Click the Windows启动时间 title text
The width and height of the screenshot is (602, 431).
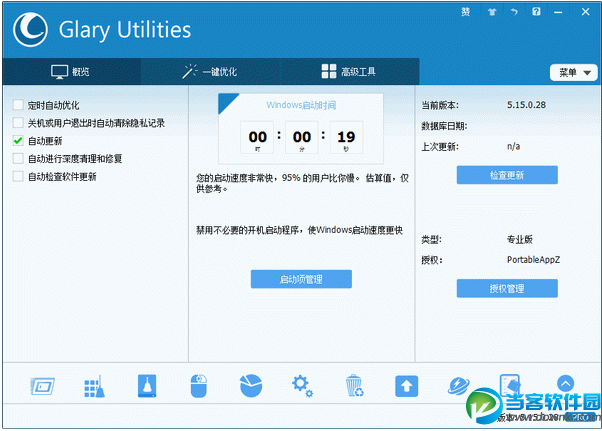pos(301,105)
